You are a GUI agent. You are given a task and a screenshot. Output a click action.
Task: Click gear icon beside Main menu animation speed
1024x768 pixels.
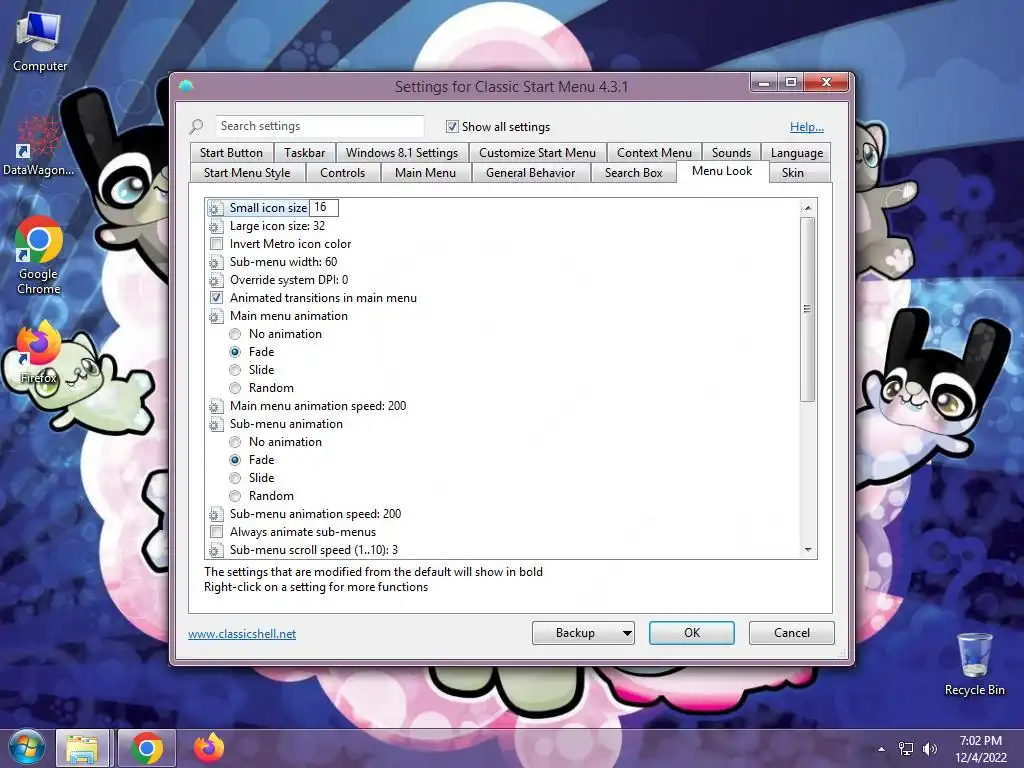pos(216,406)
